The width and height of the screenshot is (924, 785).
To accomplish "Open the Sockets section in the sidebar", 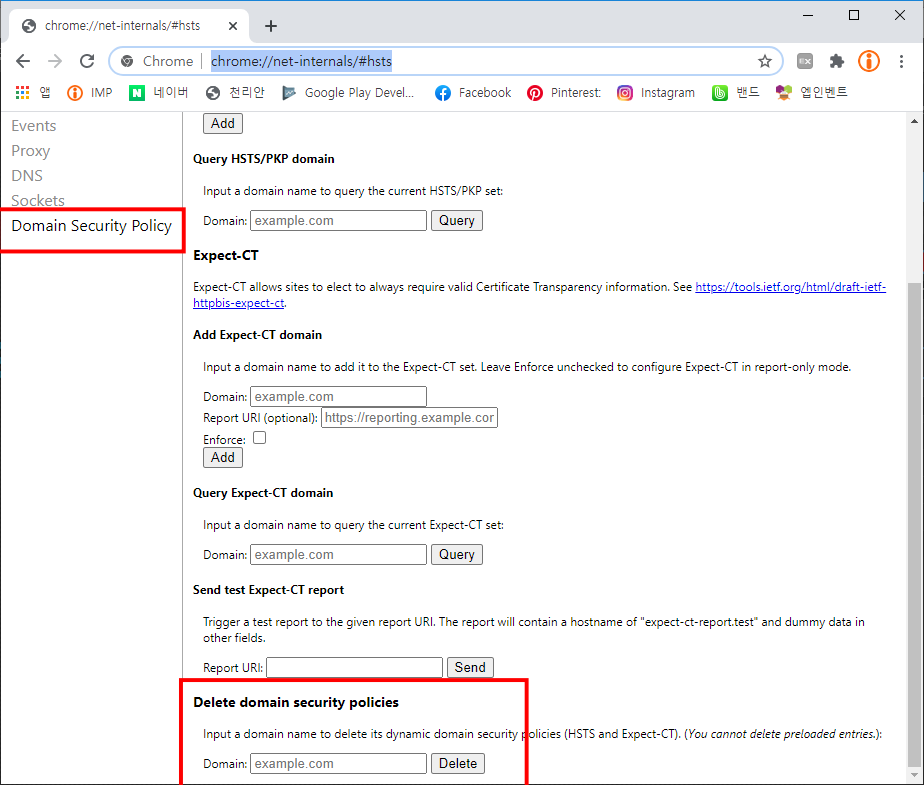I will pyautogui.click(x=38, y=200).
